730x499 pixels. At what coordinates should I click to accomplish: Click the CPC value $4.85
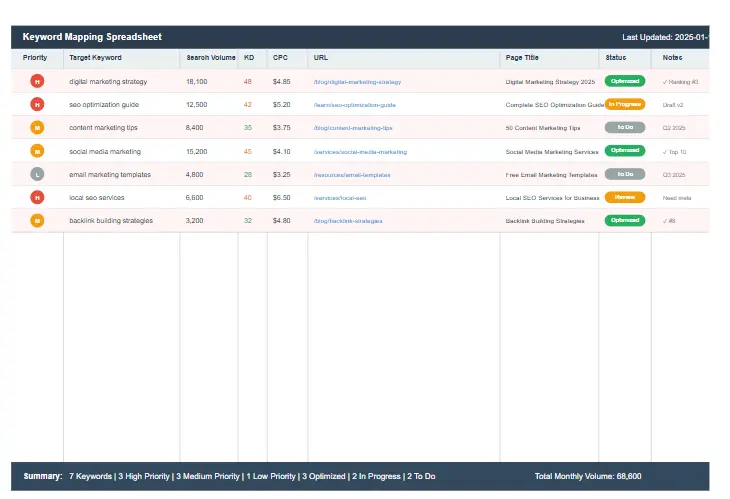point(282,81)
